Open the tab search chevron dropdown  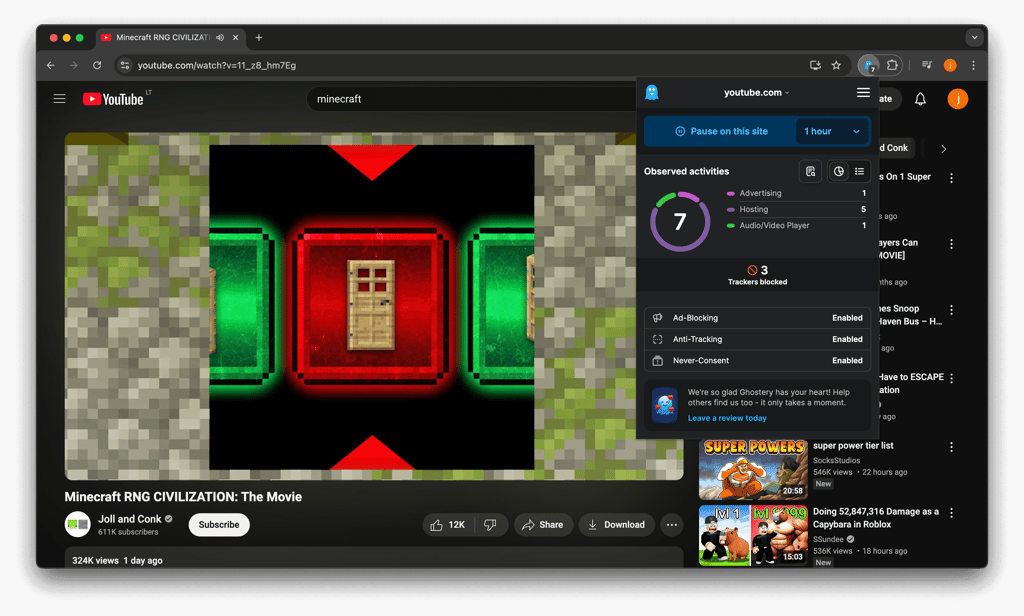click(974, 38)
